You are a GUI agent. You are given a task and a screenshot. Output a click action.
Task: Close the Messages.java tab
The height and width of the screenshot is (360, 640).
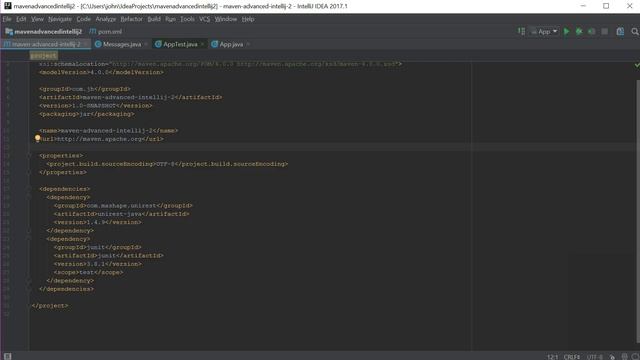146,44
